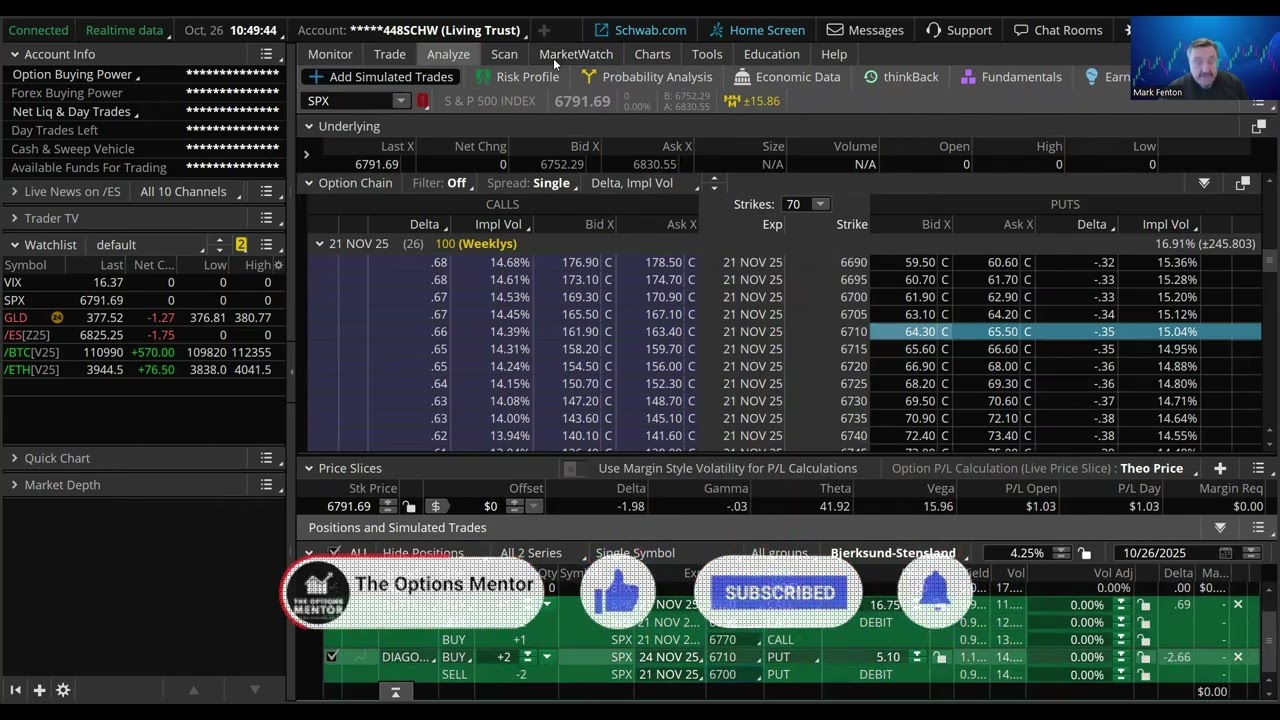
Task: Uncheck the DIAGO... simulated trade row
Action: 332,657
